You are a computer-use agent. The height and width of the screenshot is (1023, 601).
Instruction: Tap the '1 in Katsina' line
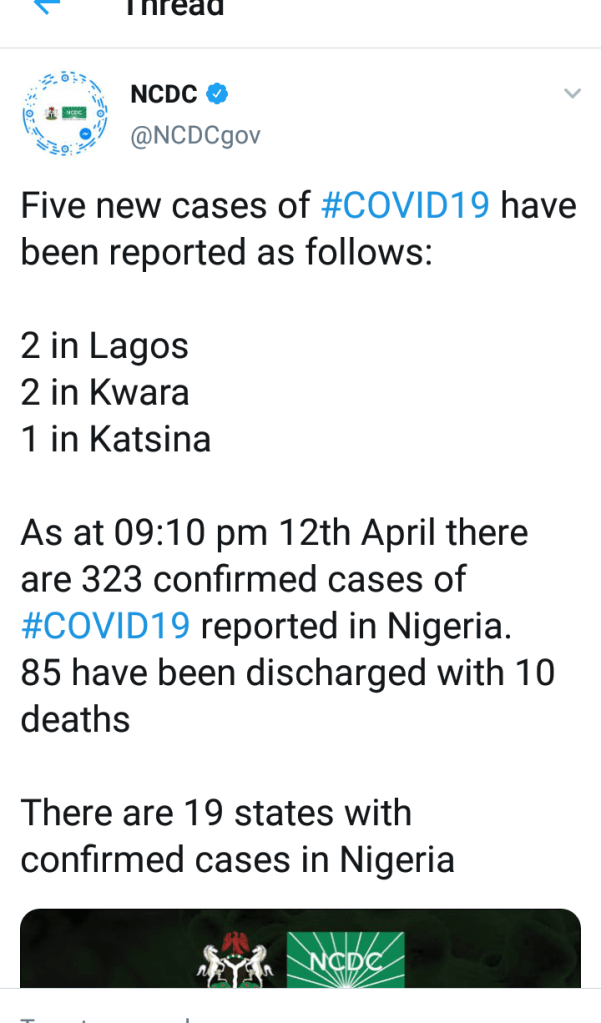(x=116, y=440)
